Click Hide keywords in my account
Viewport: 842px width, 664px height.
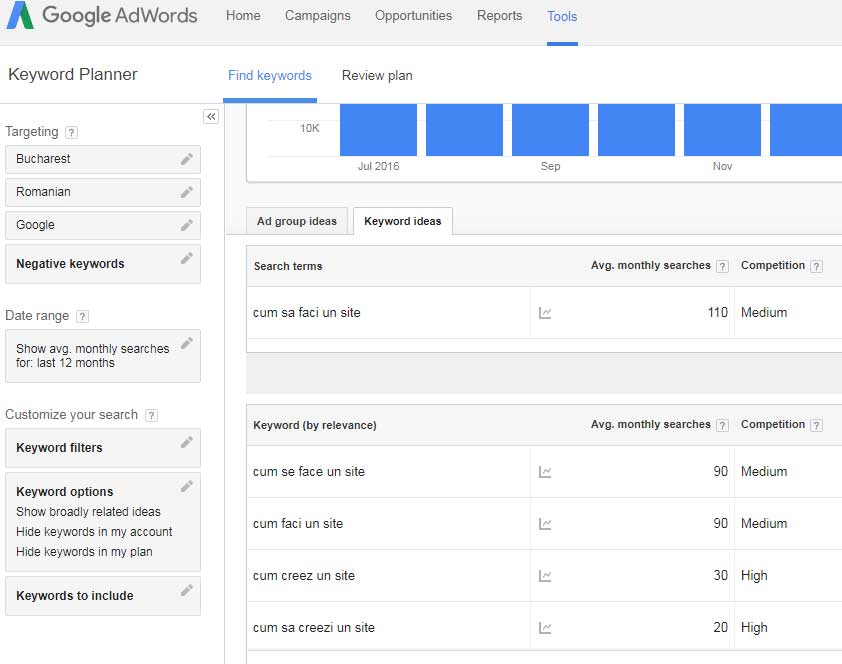click(x=96, y=531)
